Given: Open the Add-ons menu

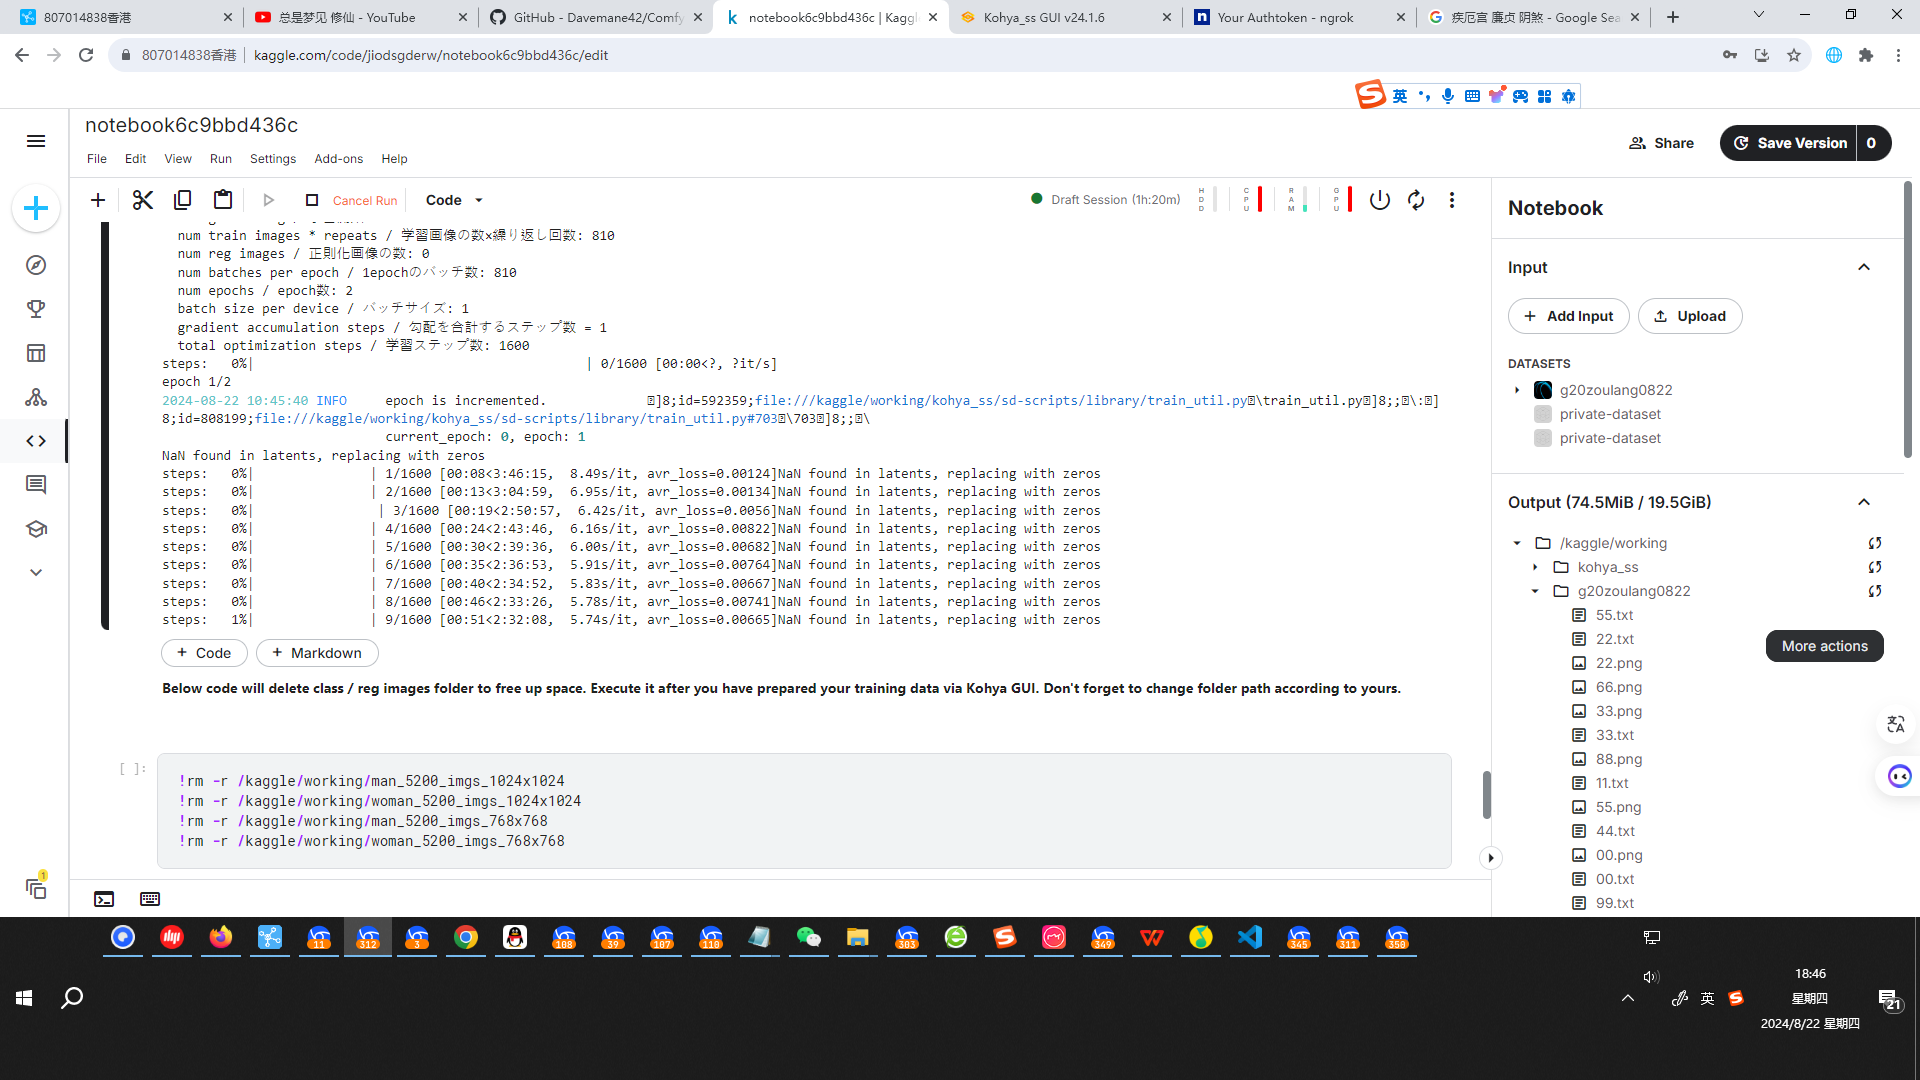Looking at the screenshot, I should point(338,159).
